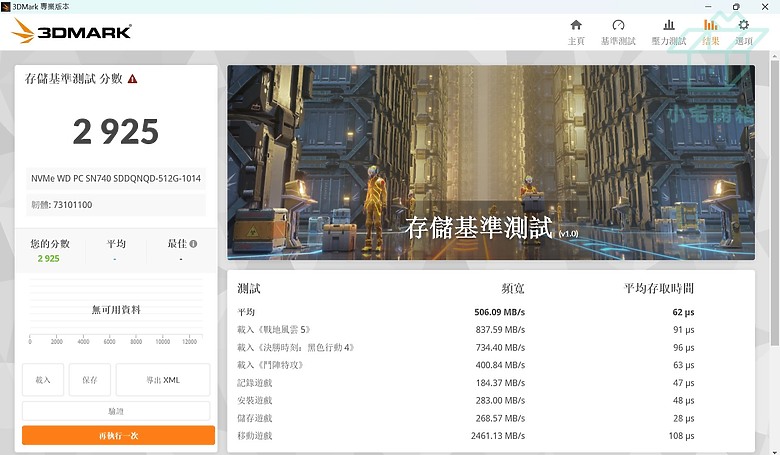Viewport: 780px width, 455px height.
Task: Click the 平均存取時間 column header
Action: [659, 288]
